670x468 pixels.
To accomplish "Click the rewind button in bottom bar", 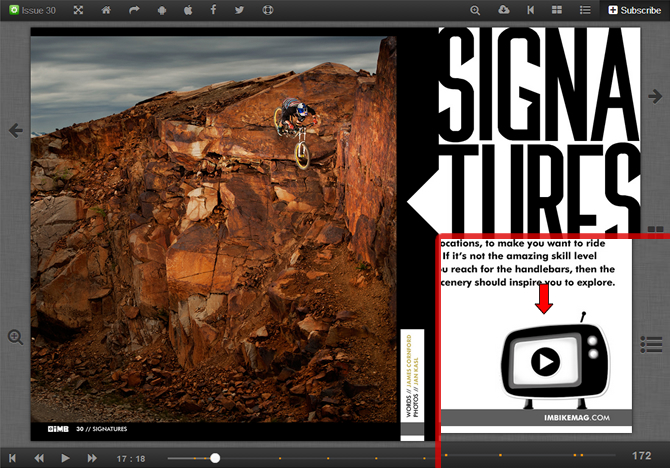I will pos(39,458).
